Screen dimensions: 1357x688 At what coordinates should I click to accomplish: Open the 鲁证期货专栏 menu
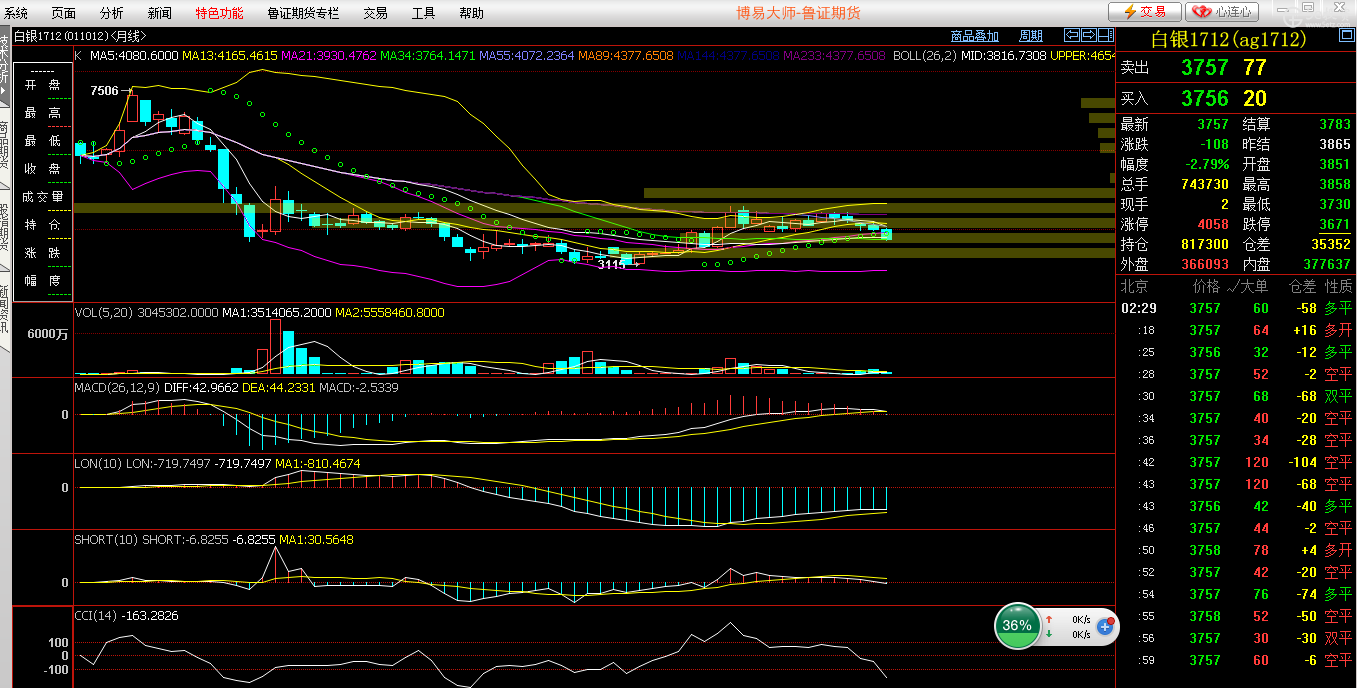tap(303, 13)
